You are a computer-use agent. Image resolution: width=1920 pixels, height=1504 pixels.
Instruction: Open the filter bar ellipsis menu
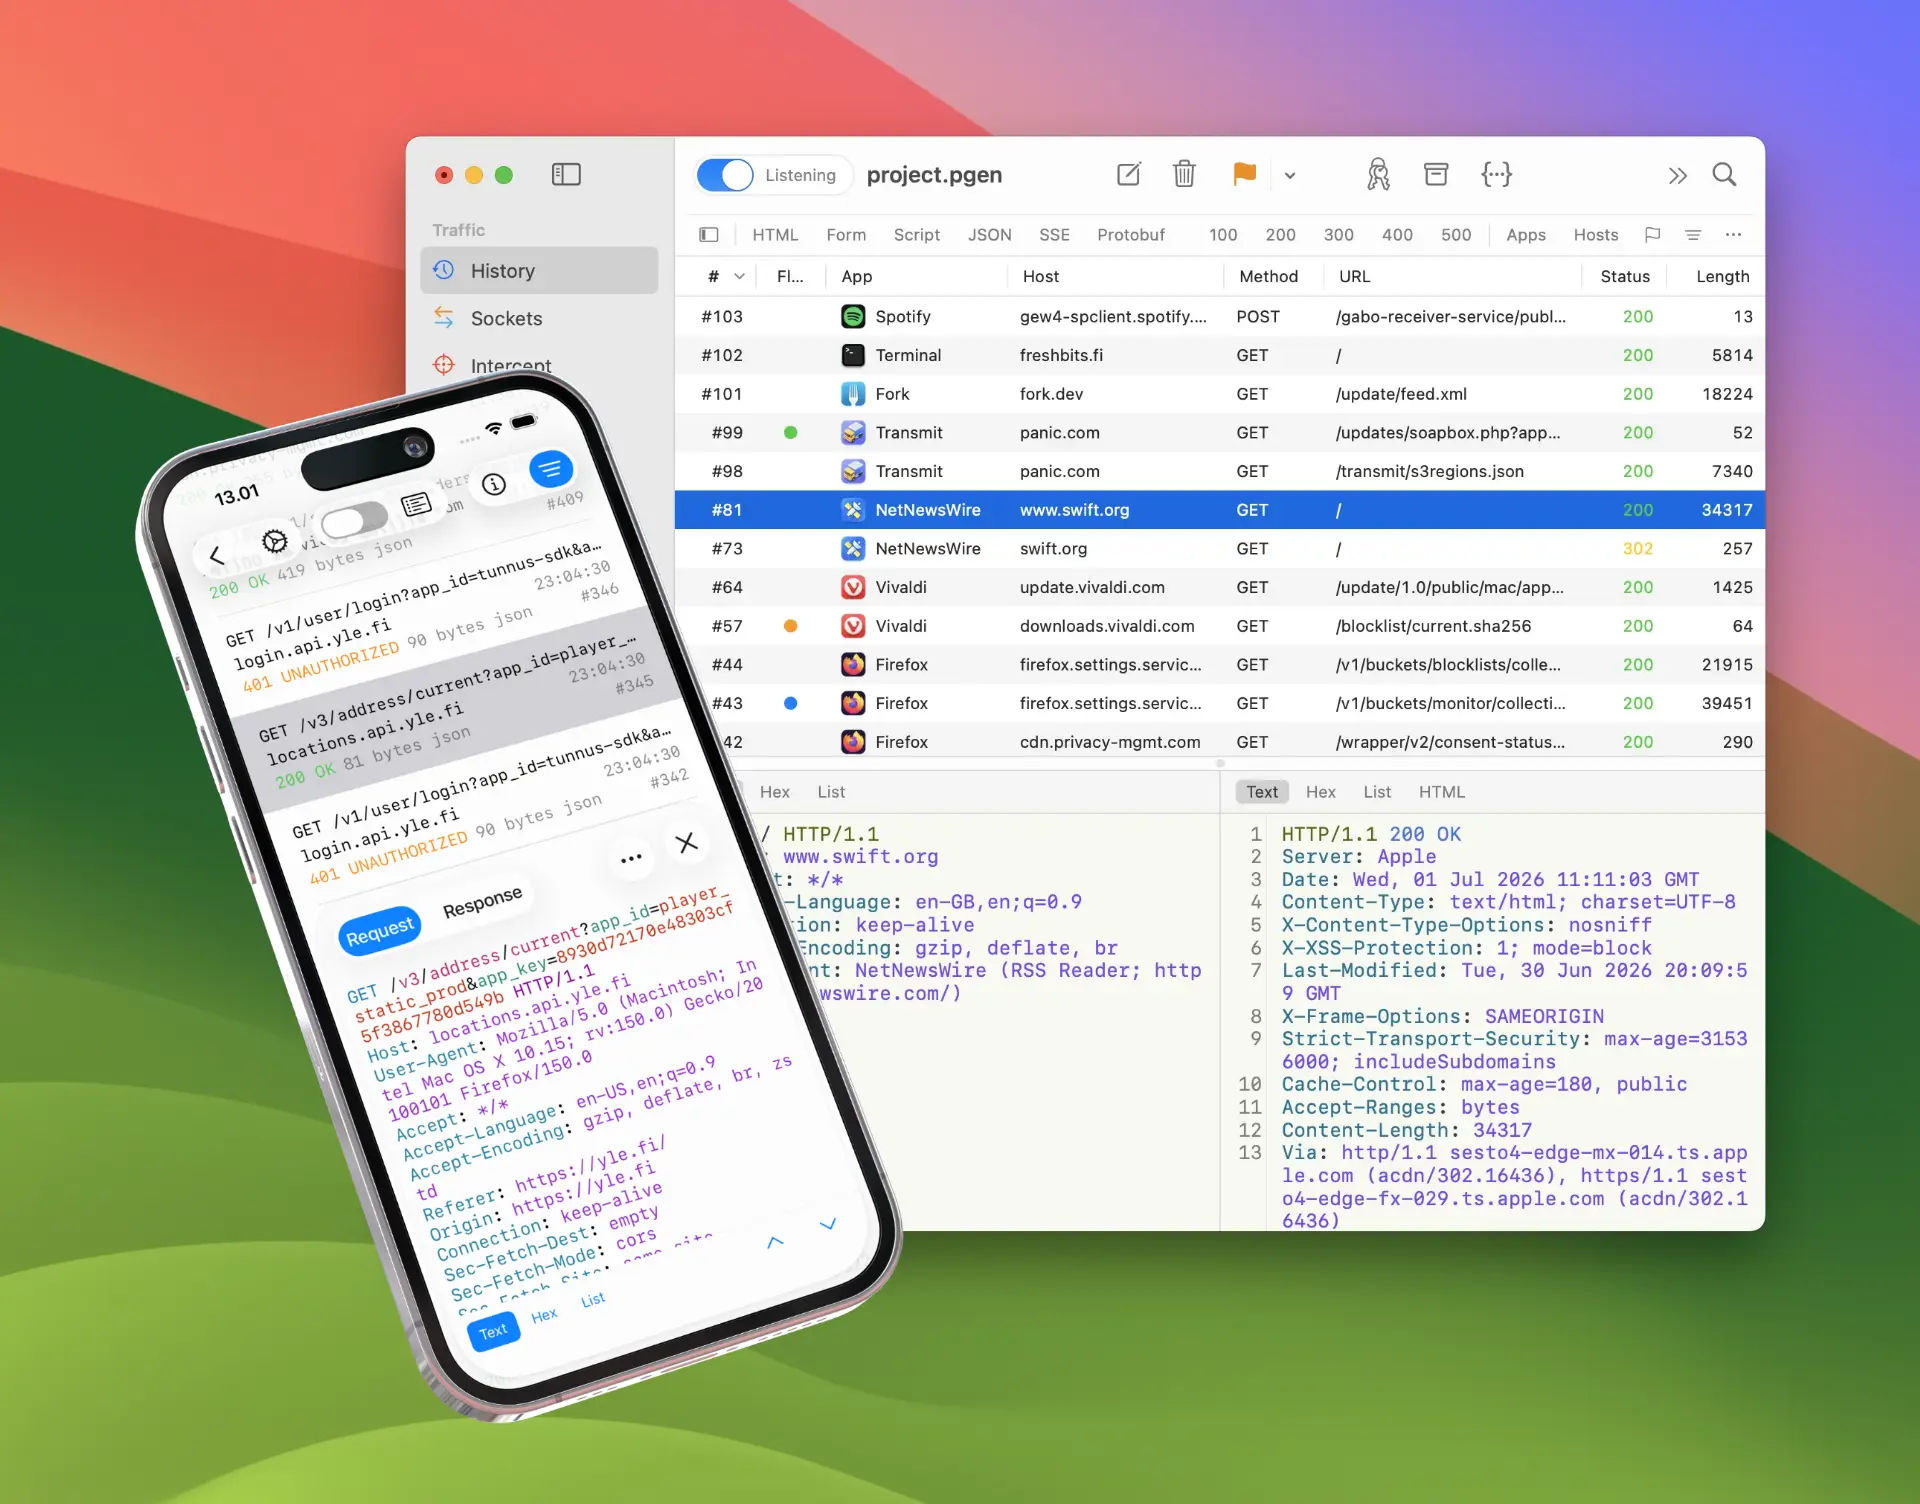1733,235
